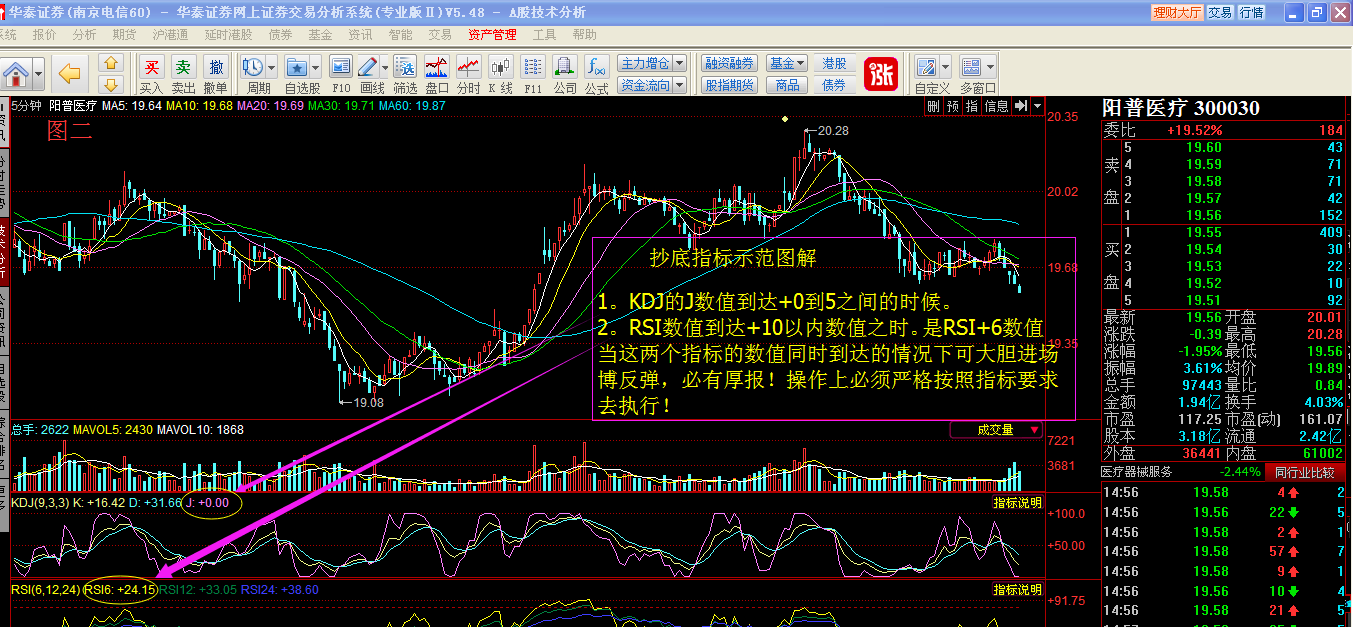
Task: Open dropdown arrow beside chart collapse icon
Action: click(1038, 105)
